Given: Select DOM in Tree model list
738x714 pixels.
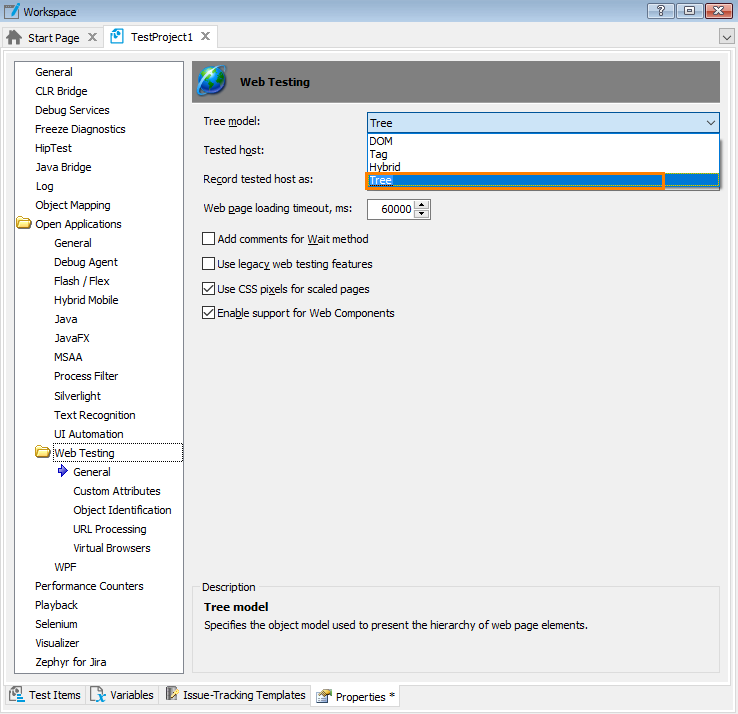Looking at the screenshot, I should (x=381, y=141).
